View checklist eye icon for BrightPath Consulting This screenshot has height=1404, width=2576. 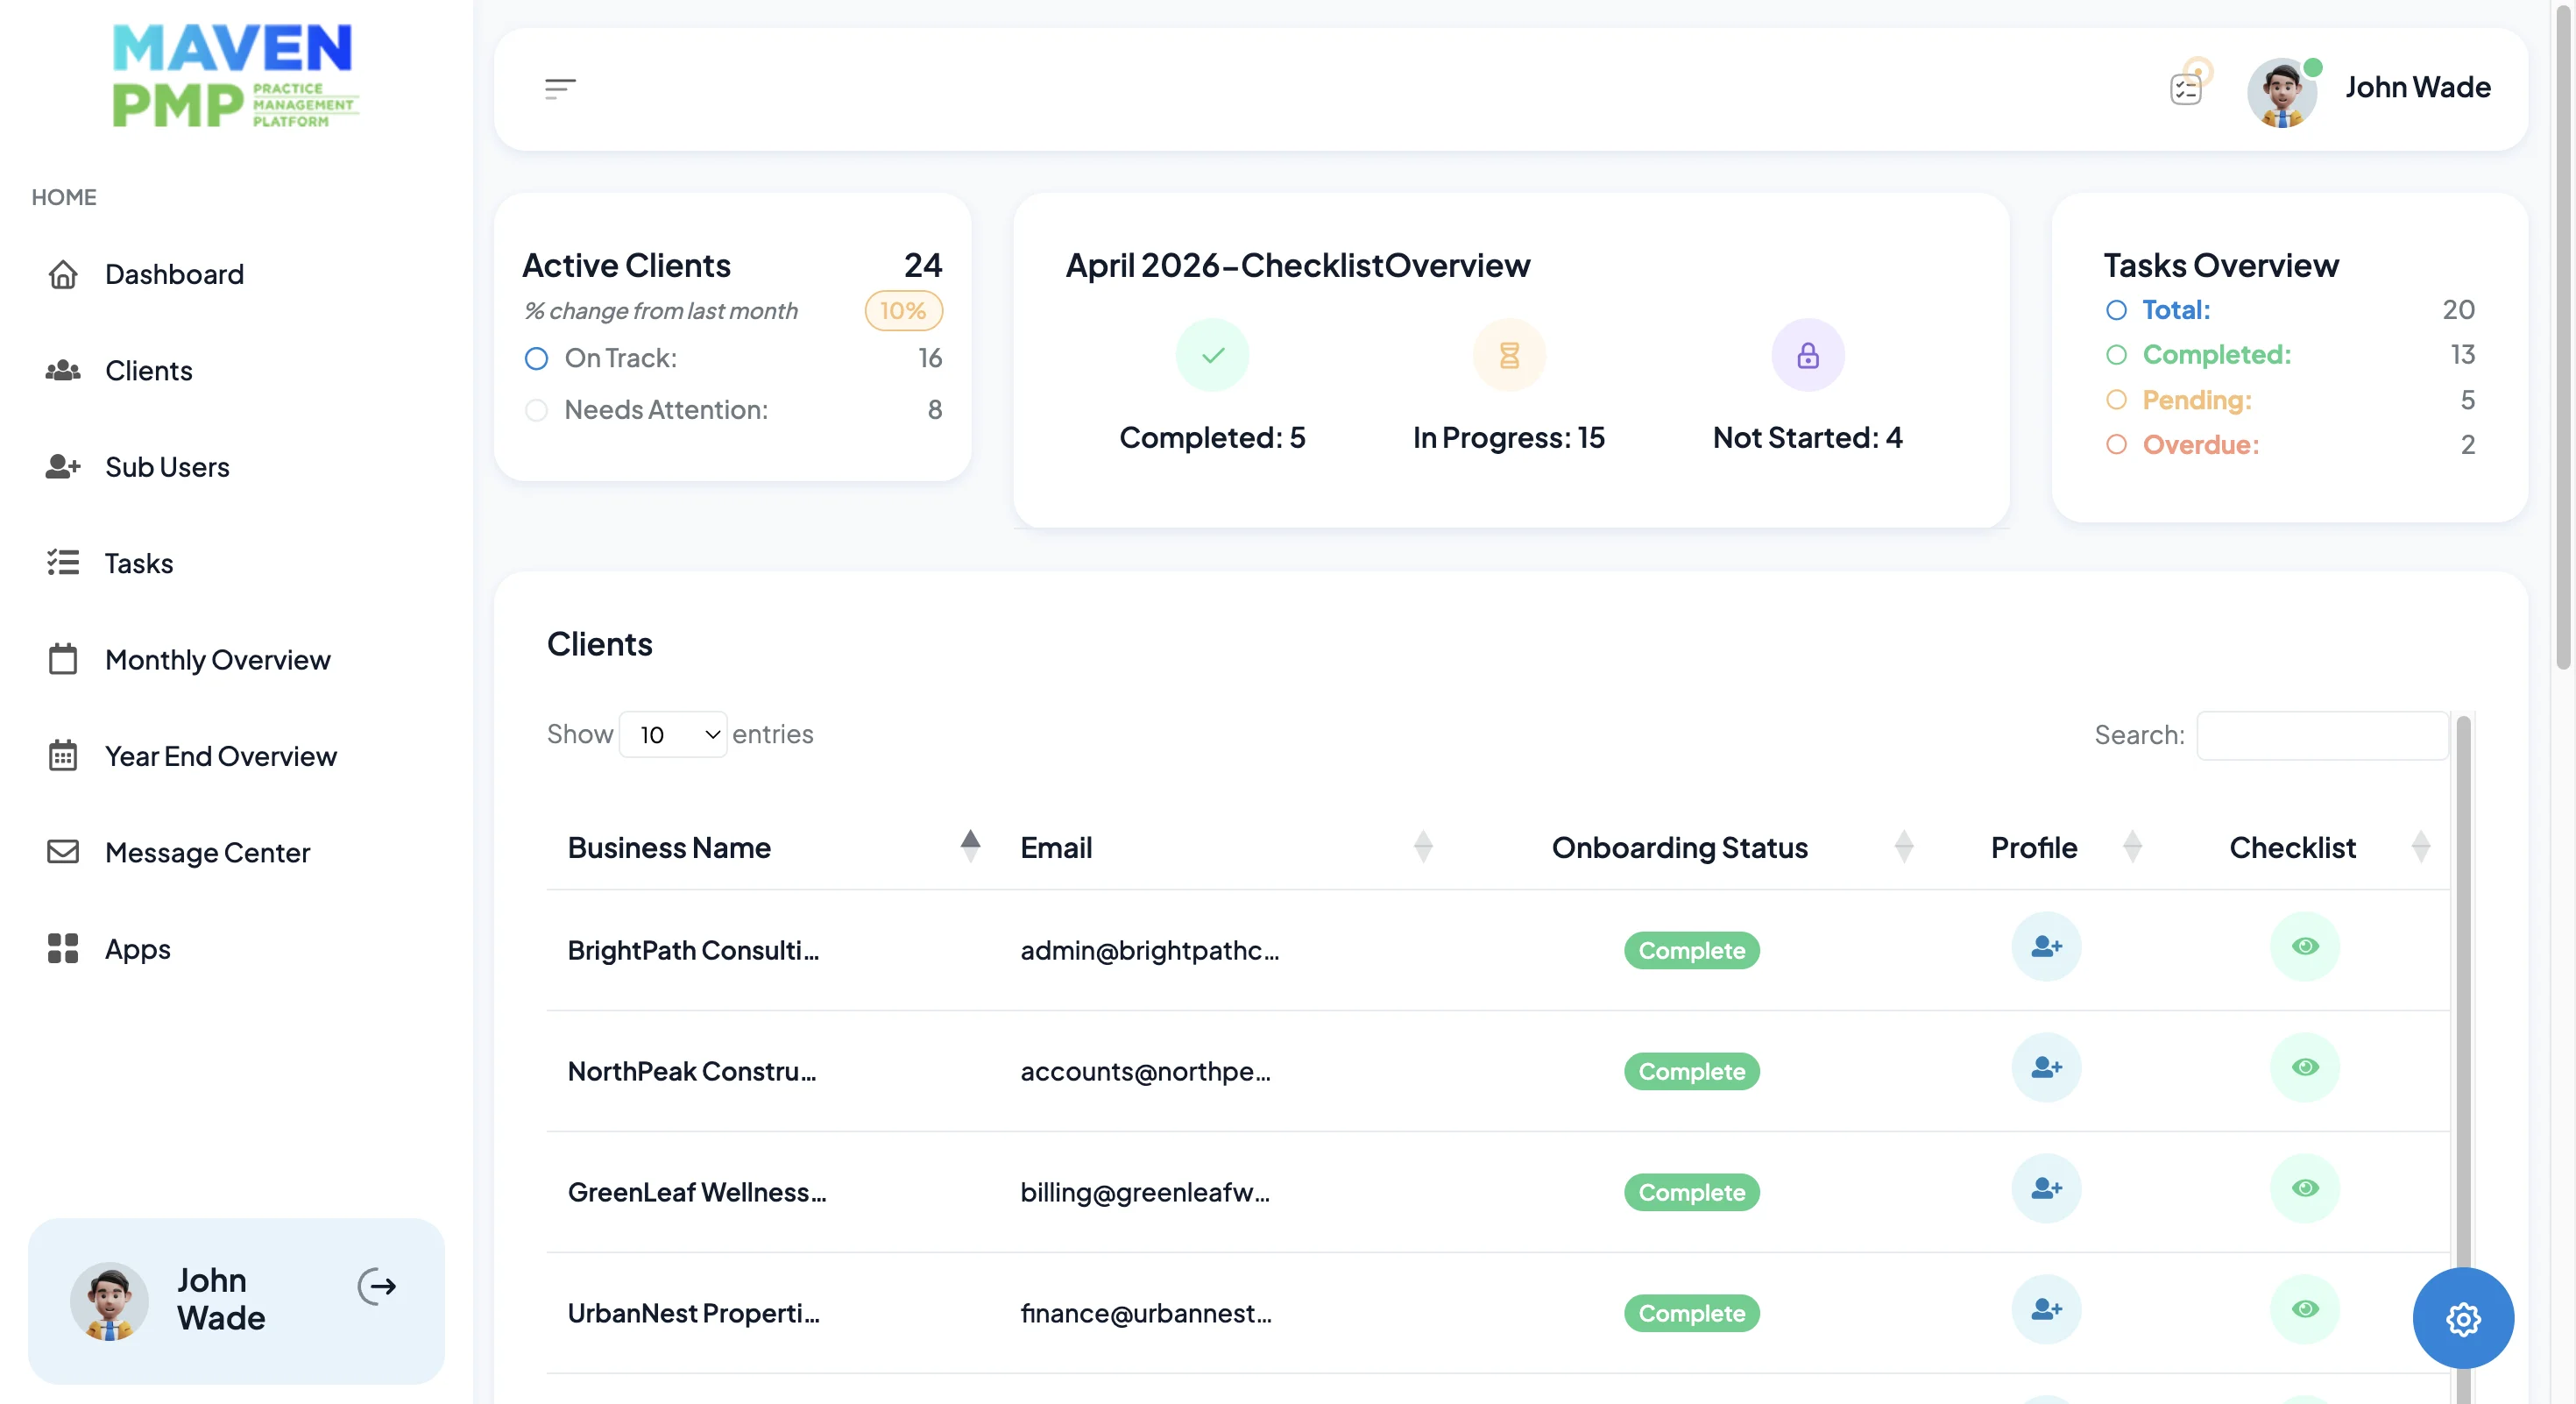[2305, 946]
